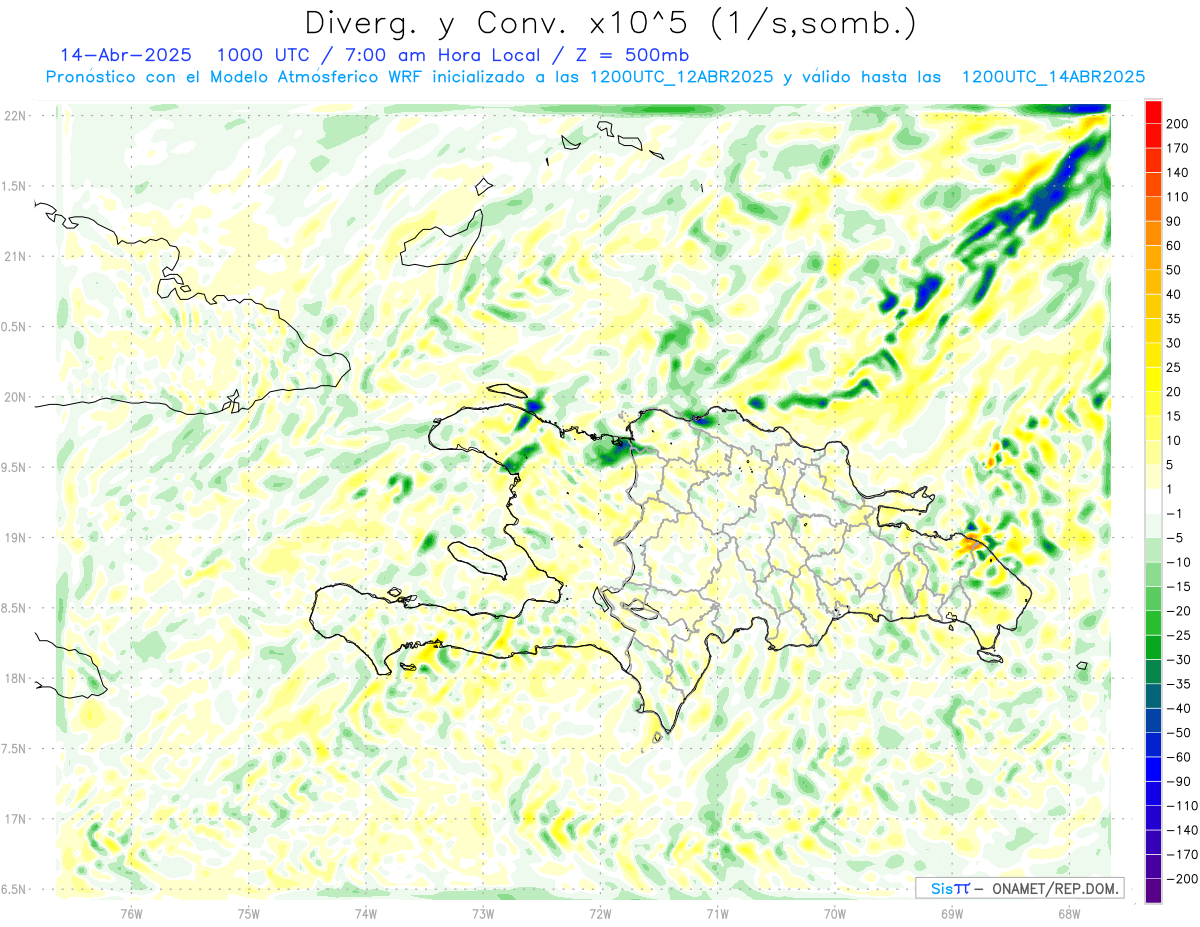The image size is (1200, 927).
Task: Click the dark purple swatch ending the color scale
Action: tap(1153, 891)
